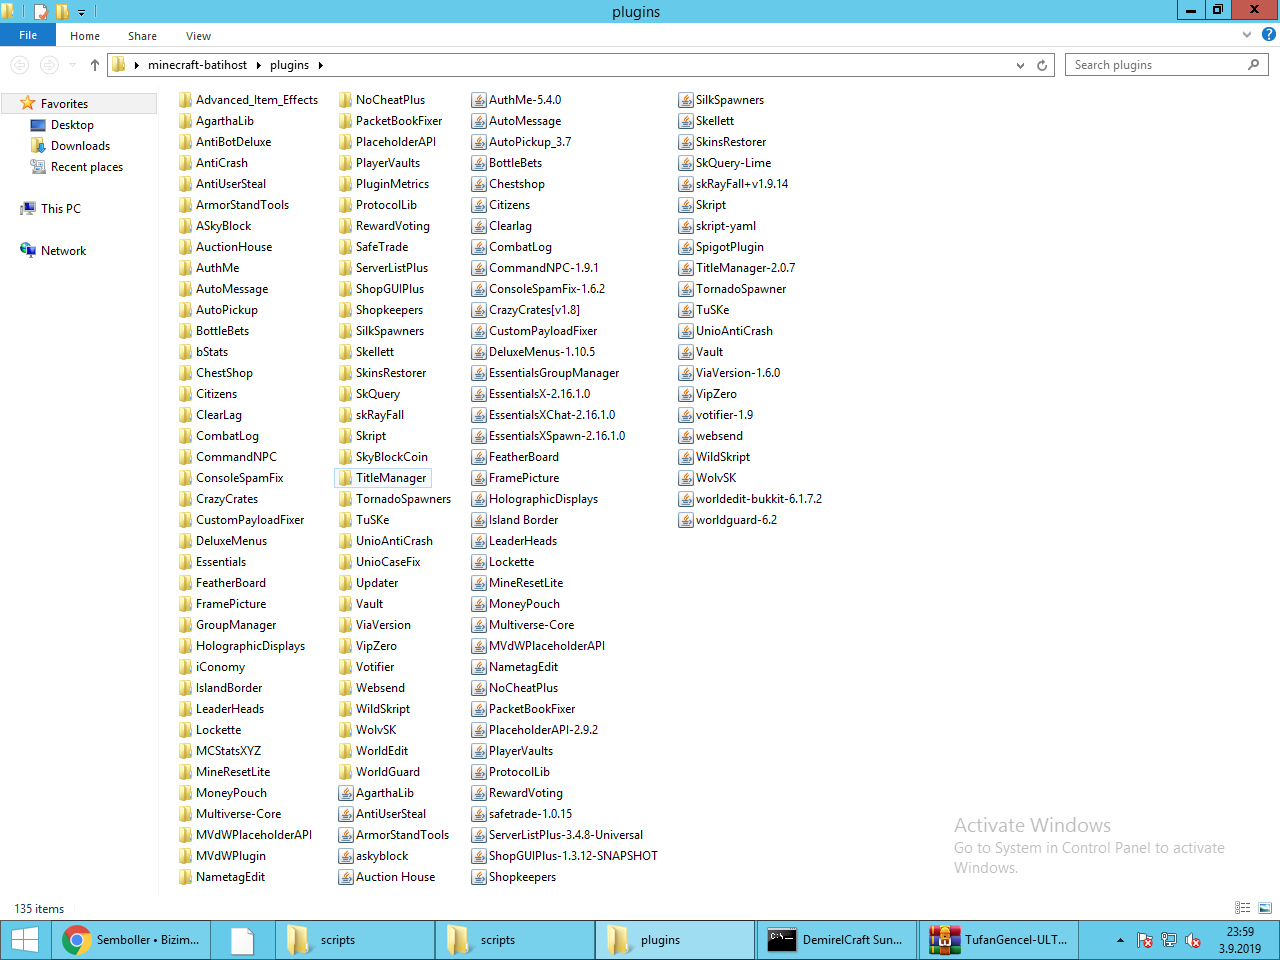Image resolution: width=1280 pixels, height=960 pixels.
Task: Switch to the Share ribbon tab
Action: click(142, 36)
